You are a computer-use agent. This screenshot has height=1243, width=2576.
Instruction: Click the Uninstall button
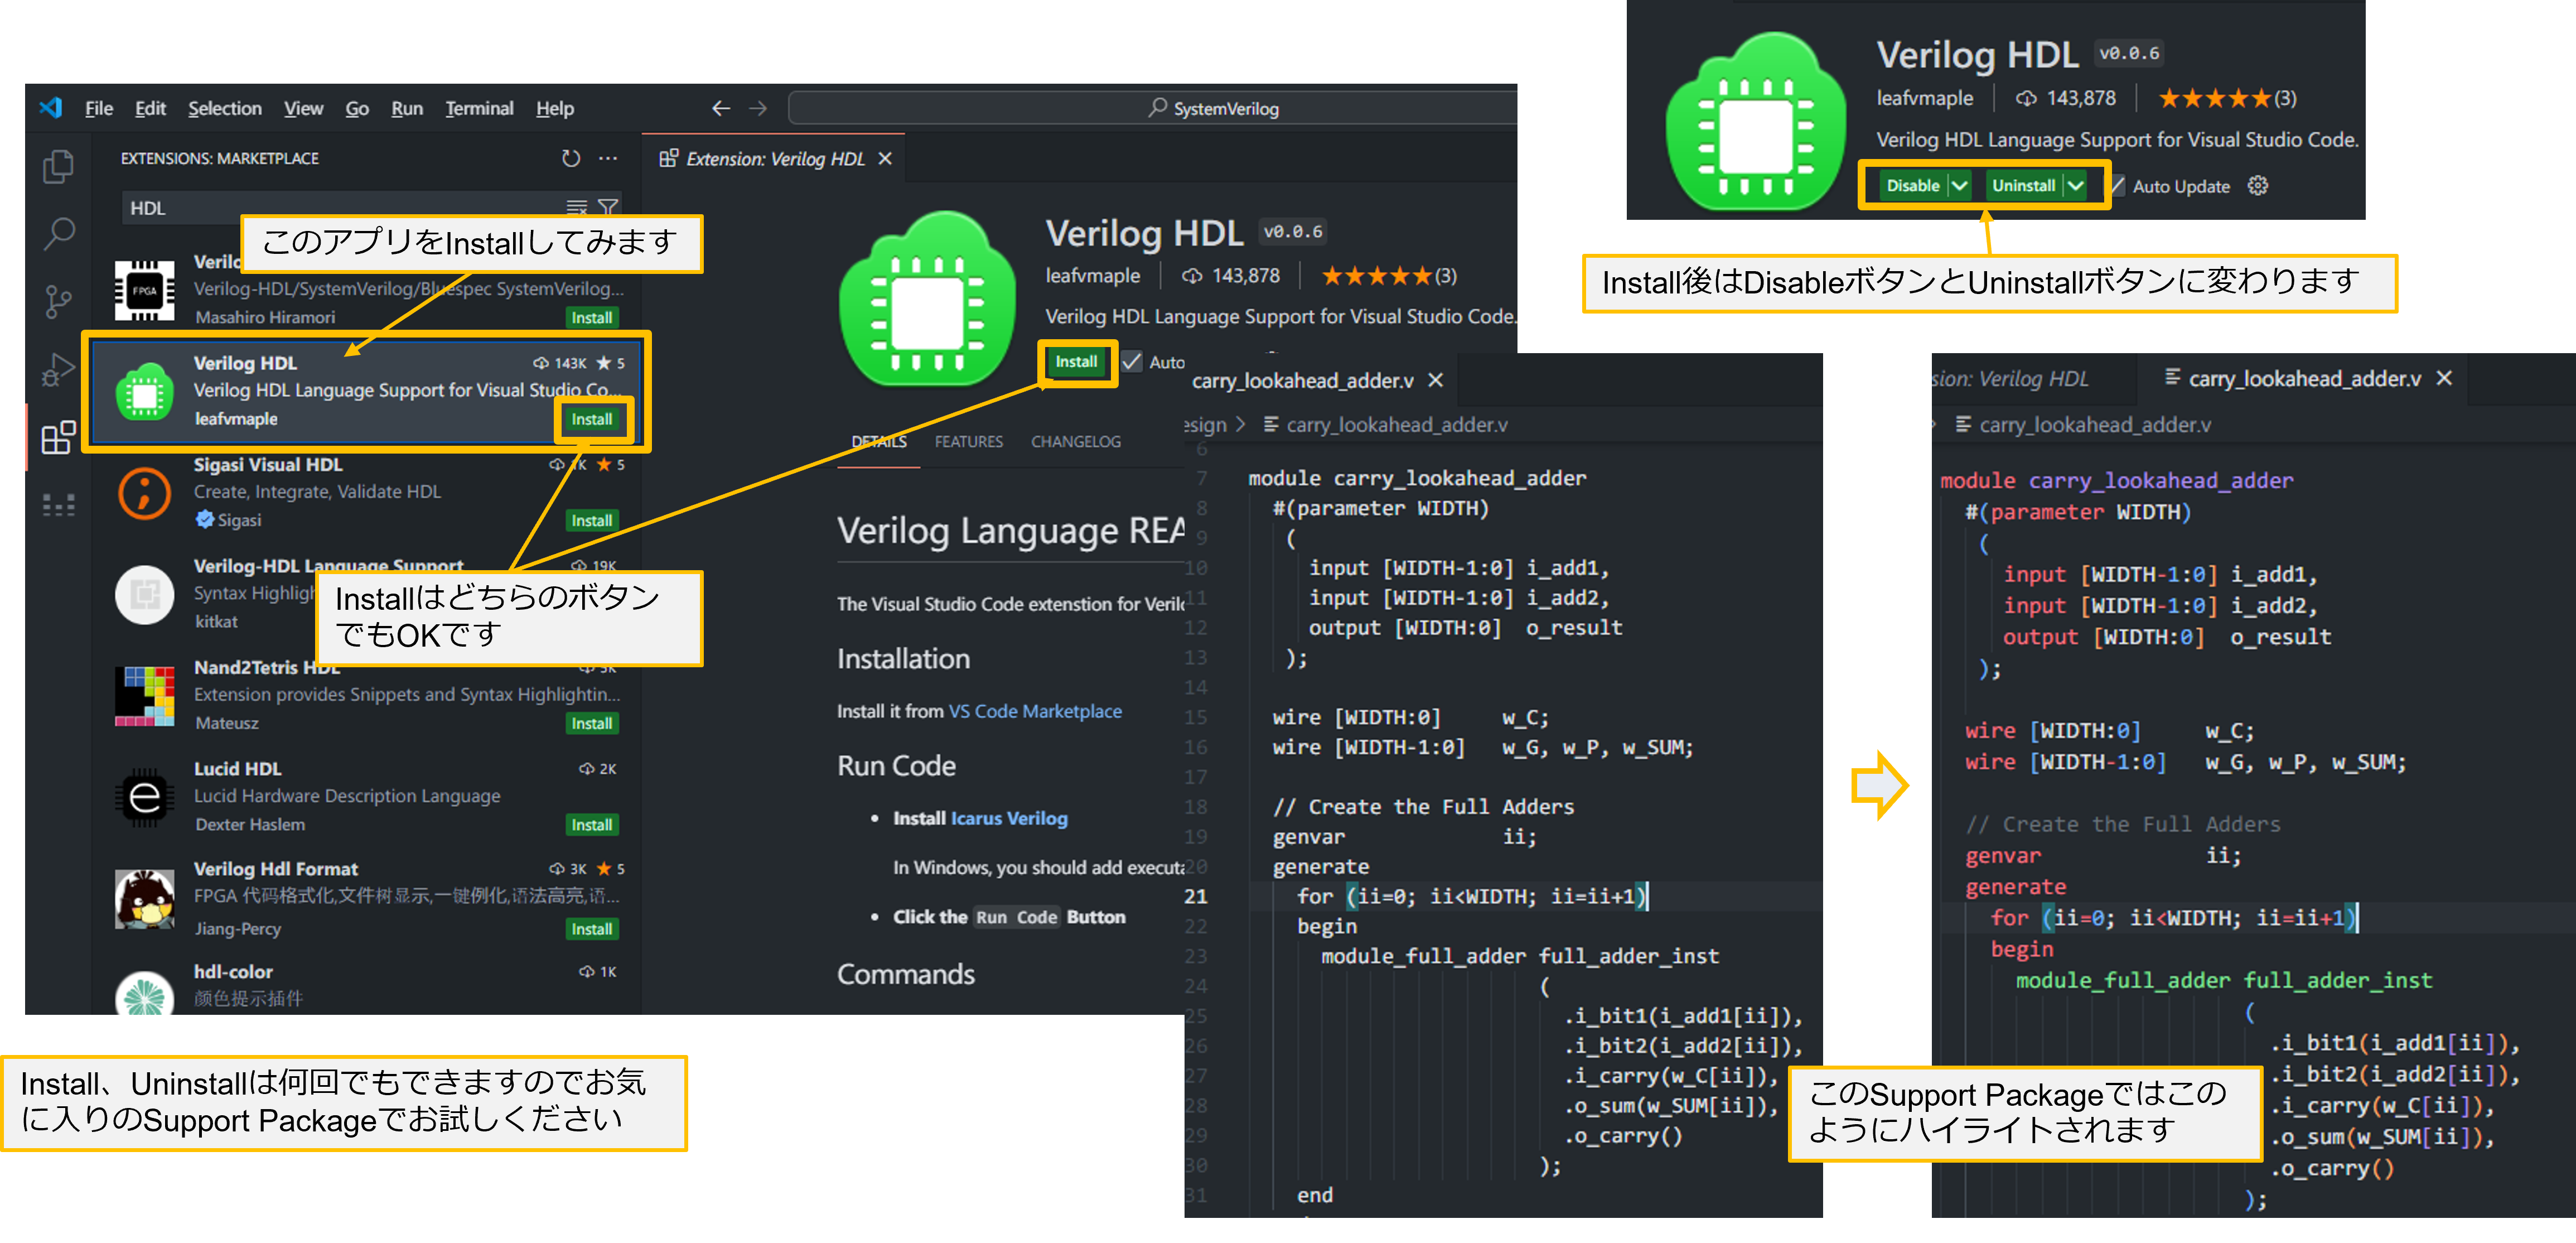[2023, 186]
